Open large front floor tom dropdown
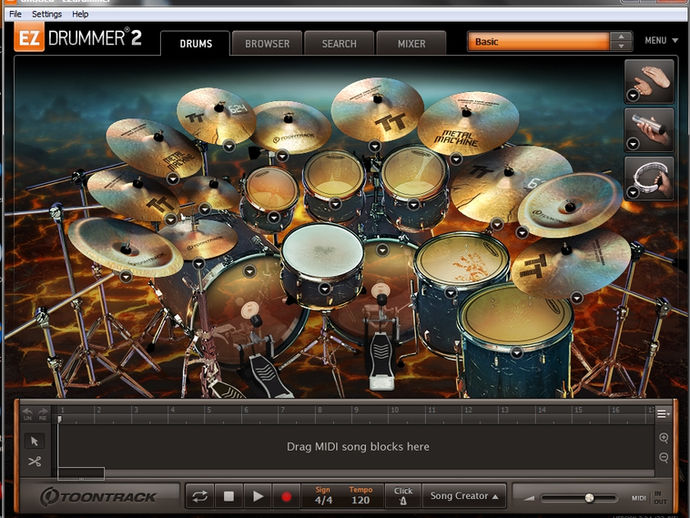This screenshot has height=518, width=690. click(517, 353)
